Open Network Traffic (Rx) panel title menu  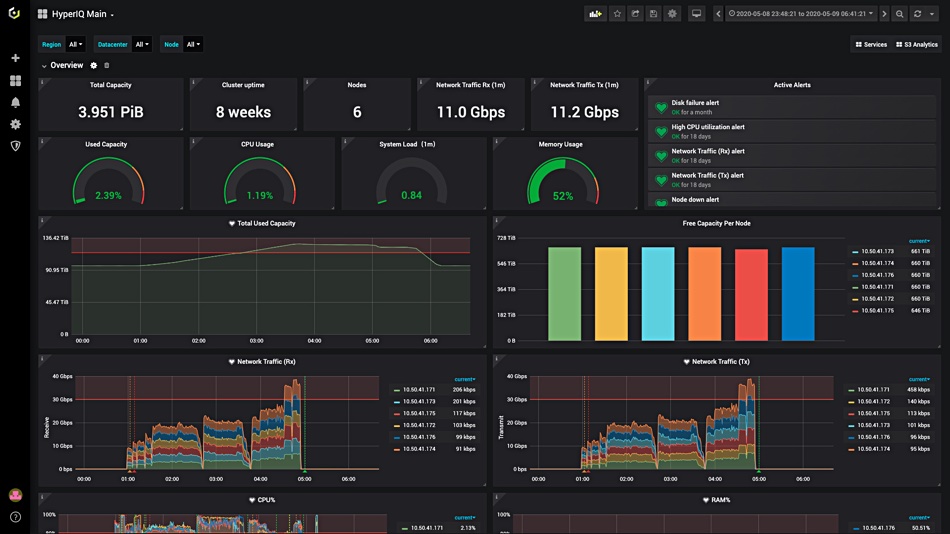[x=262, y=362]
